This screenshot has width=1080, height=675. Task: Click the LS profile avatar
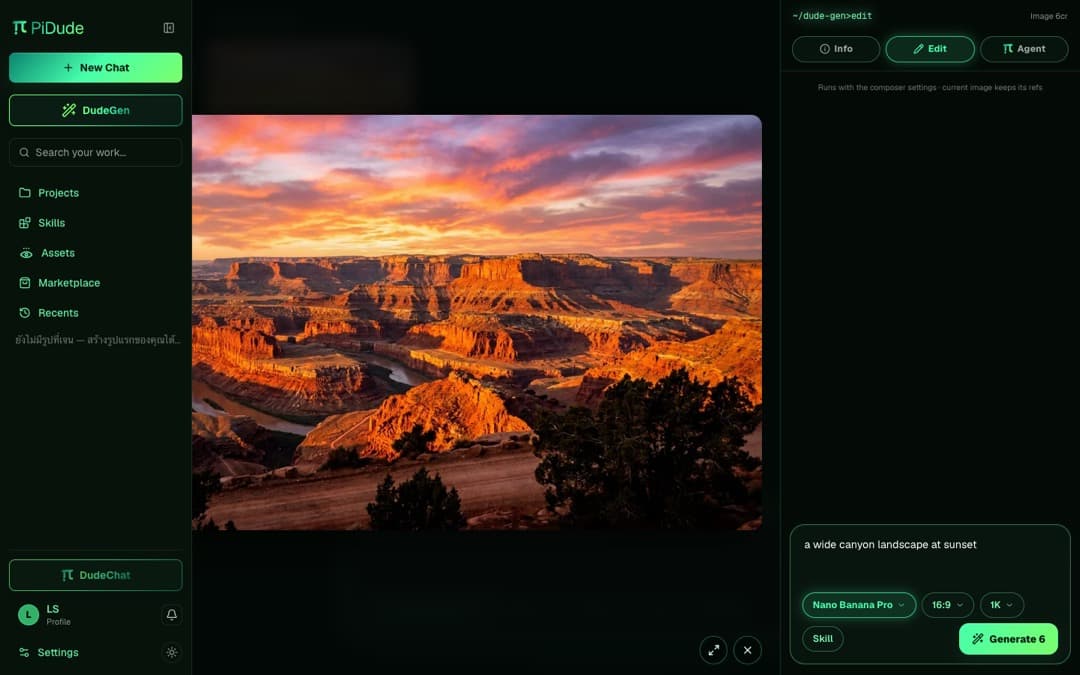coord(28,614)
